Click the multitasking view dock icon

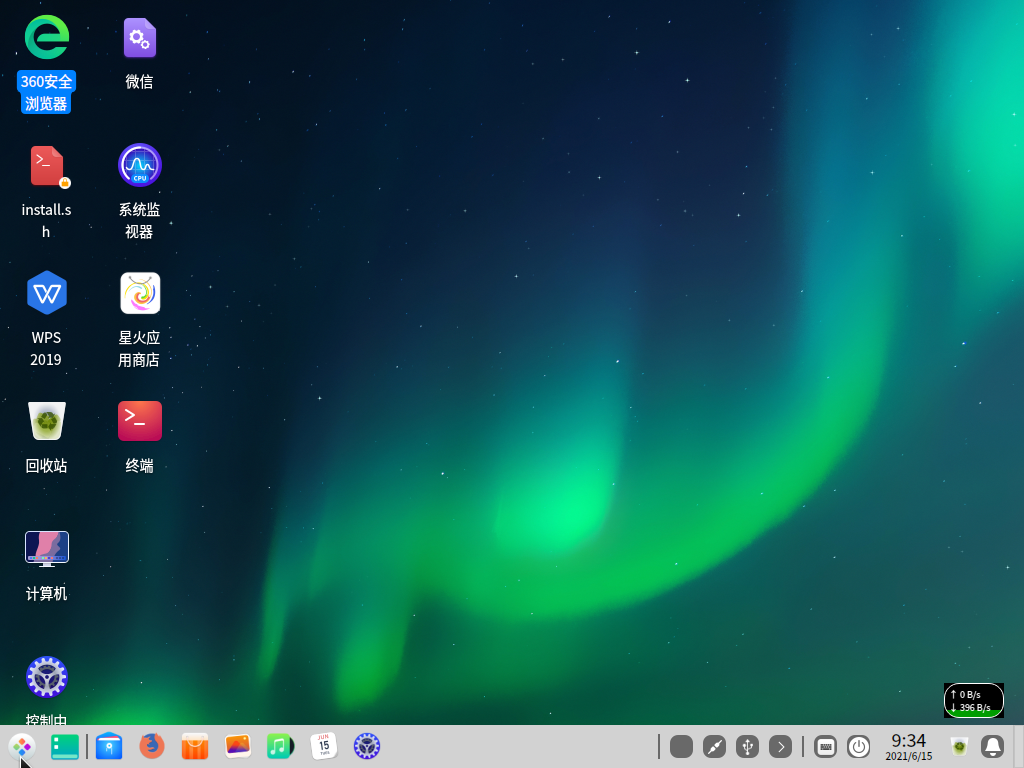pyautogui.click(x=65, y=746)
